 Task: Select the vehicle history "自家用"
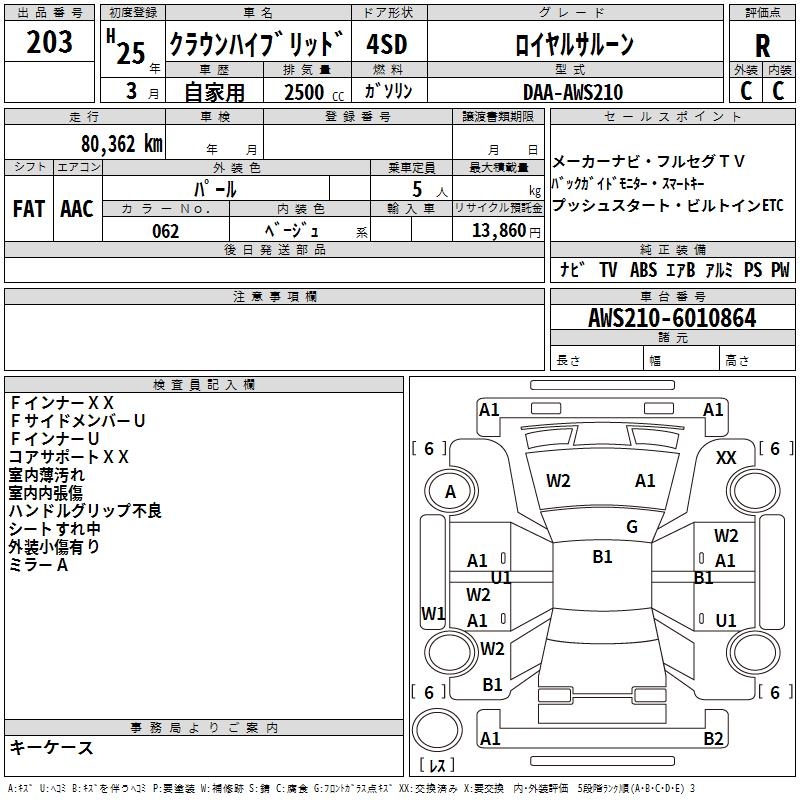(214, 92)
